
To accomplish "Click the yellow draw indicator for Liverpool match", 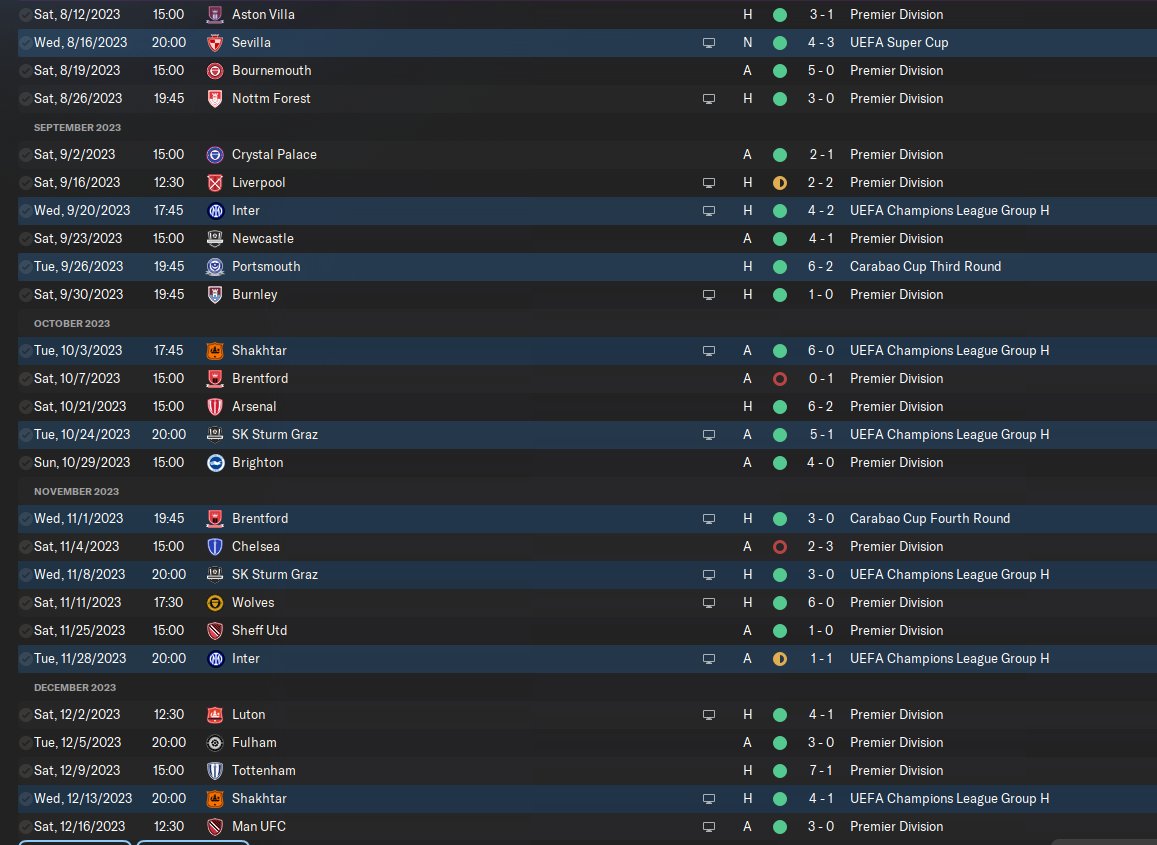I will click(779, 183).
